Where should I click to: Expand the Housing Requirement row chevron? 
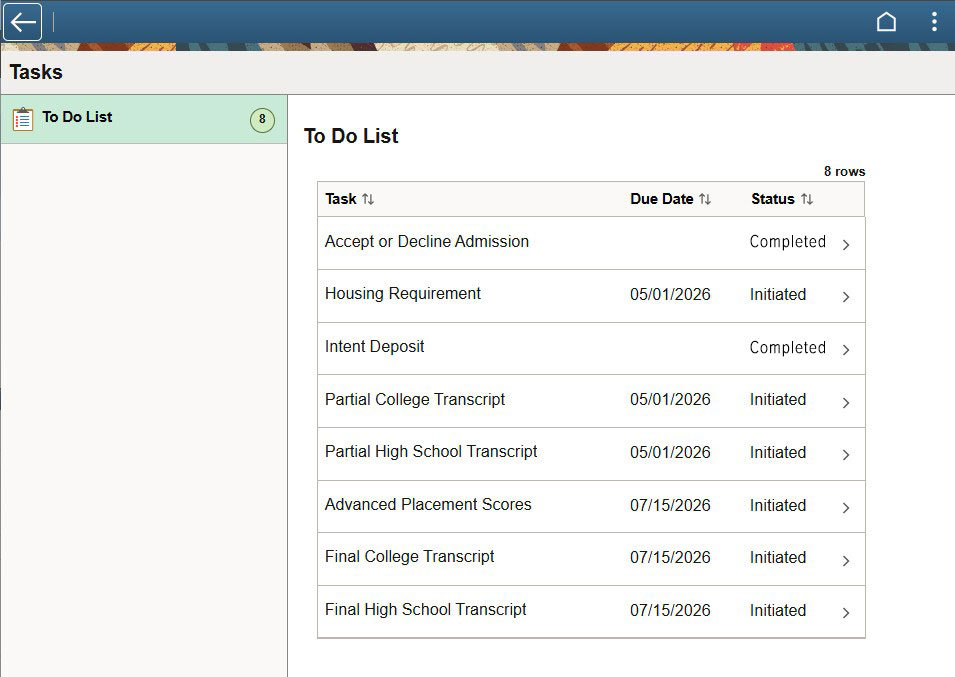point(846,297)
